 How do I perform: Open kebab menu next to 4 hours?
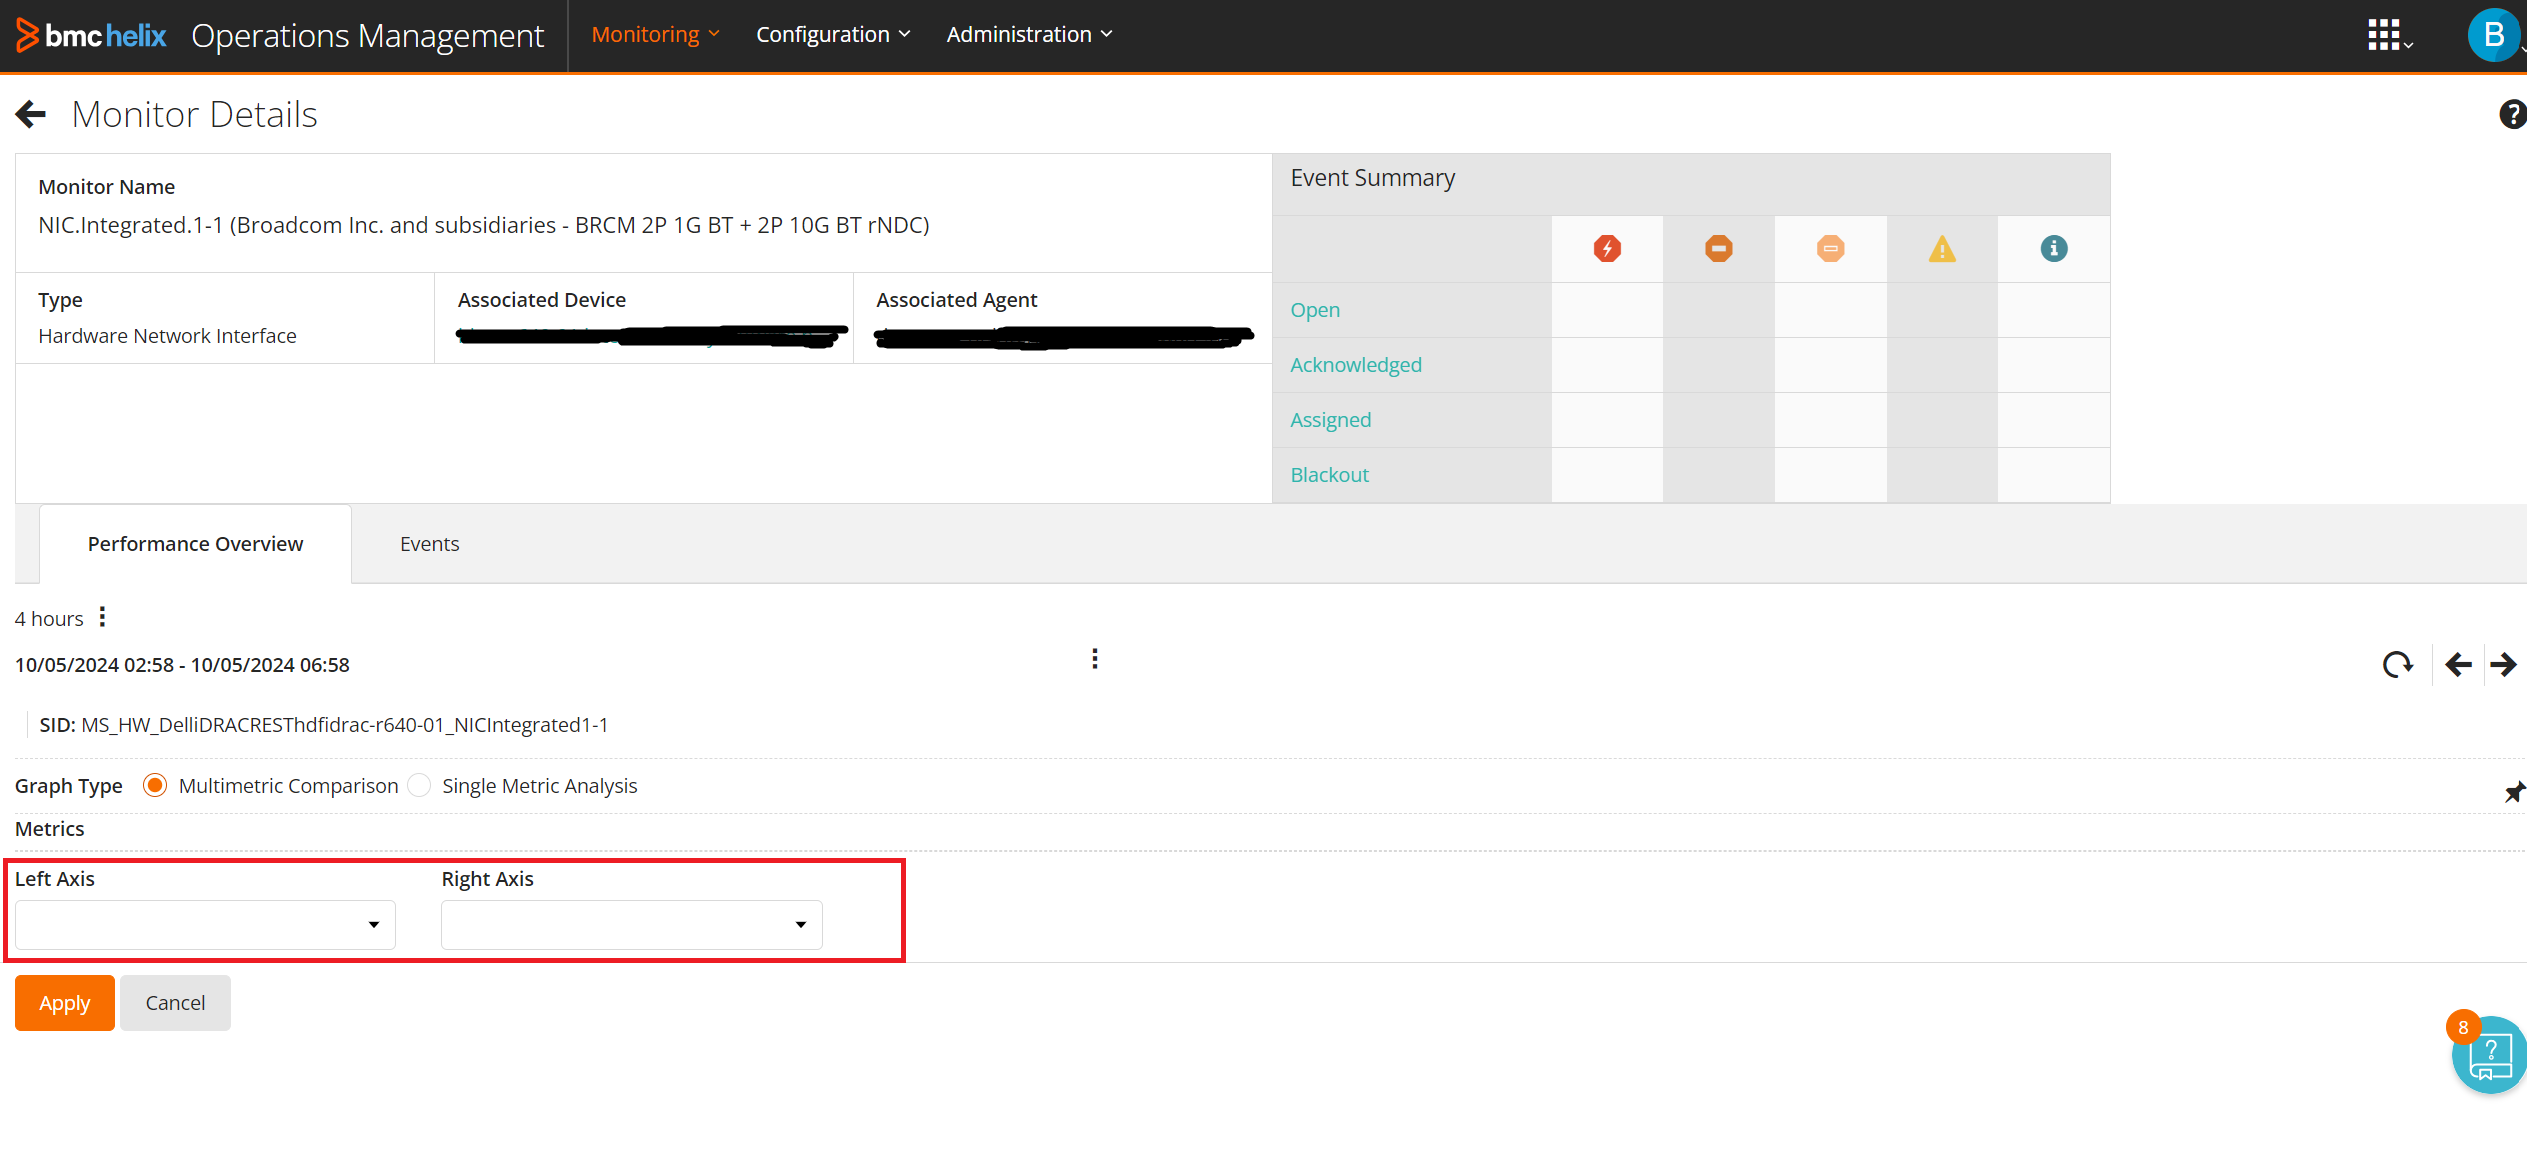(x=102, y=617)
